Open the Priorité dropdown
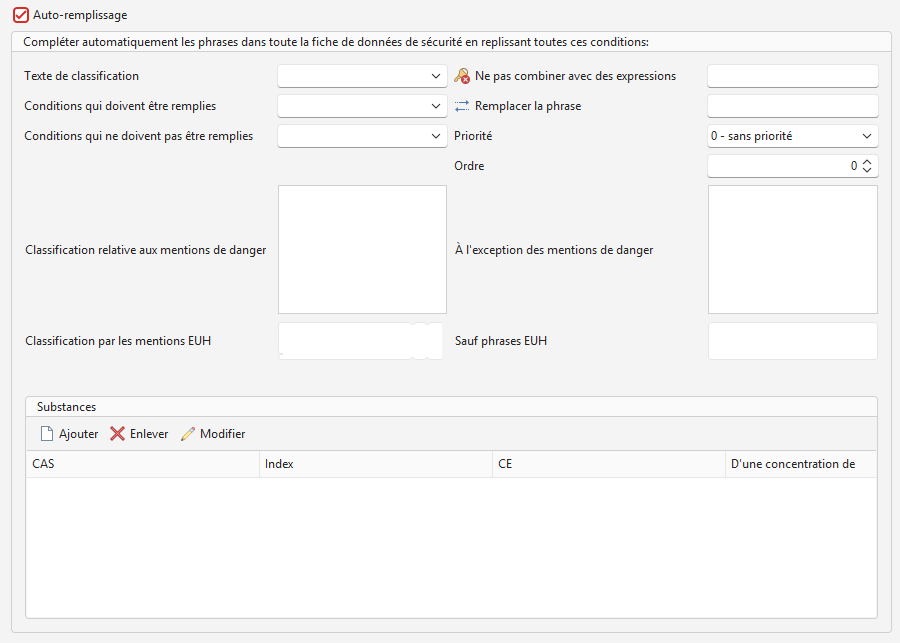The image size is (900, 643). click(793, 136)
